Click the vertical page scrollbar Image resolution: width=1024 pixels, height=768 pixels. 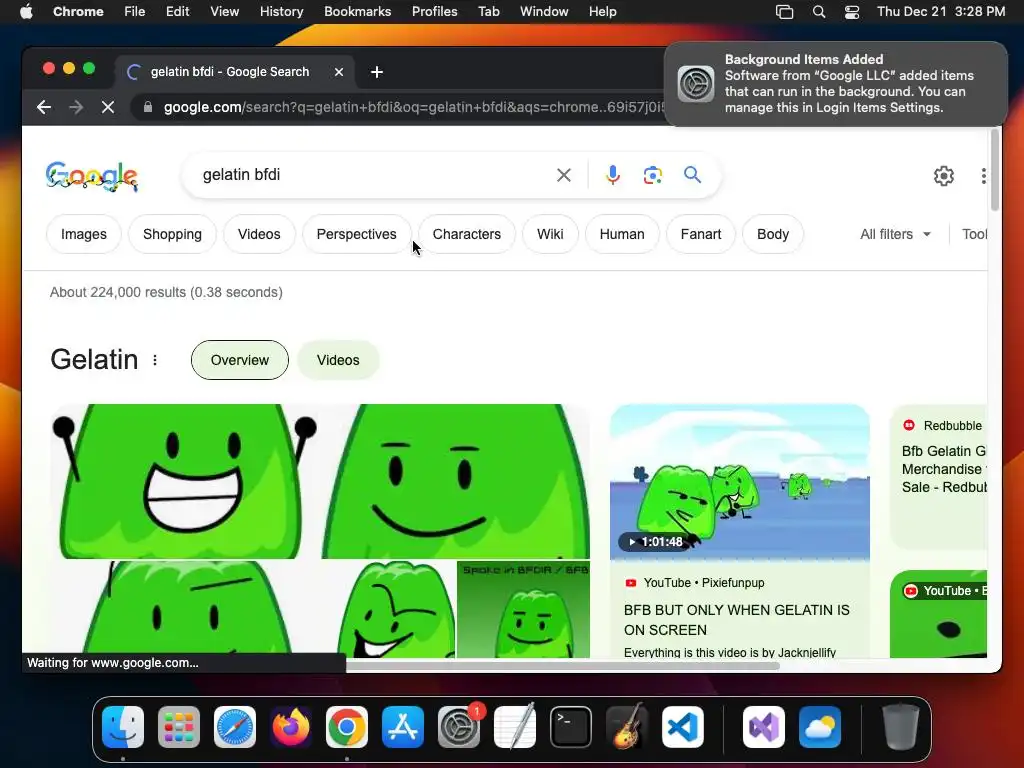tap(995, 171)
